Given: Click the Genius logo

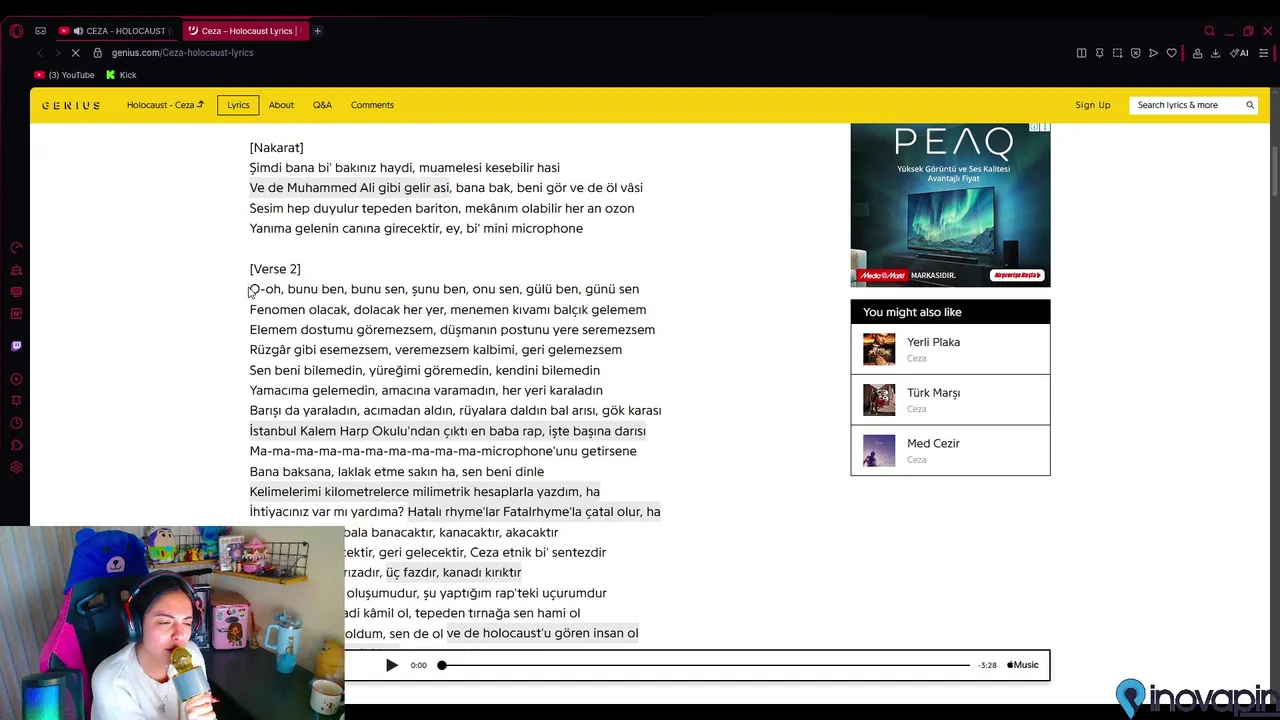Looking at the screenshot, I should tap(71, 105).
